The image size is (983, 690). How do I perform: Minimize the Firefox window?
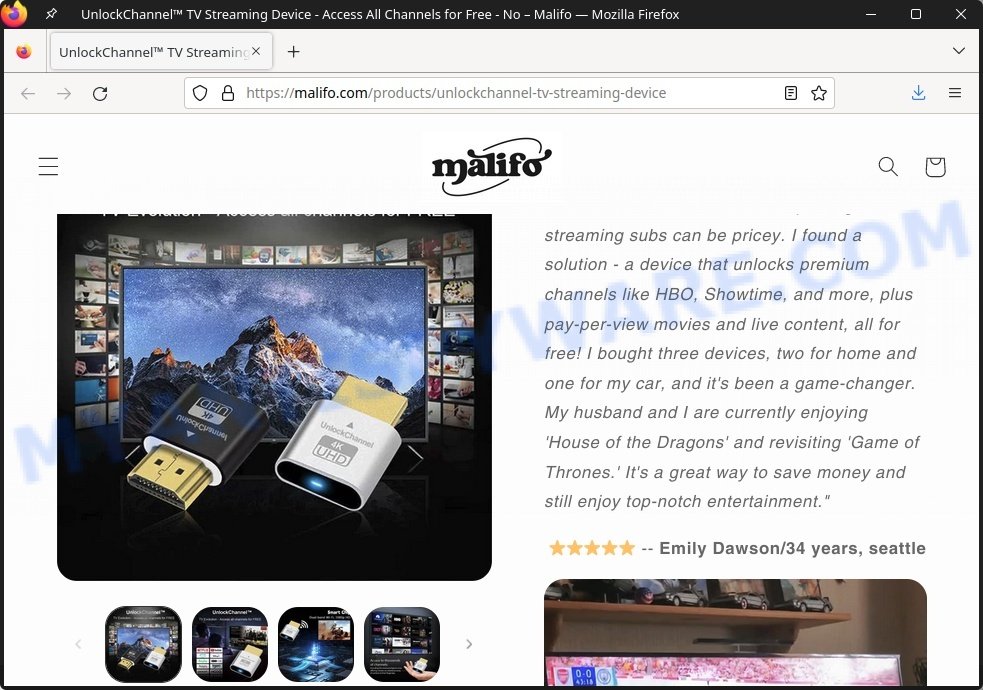[x=871, y=14]
